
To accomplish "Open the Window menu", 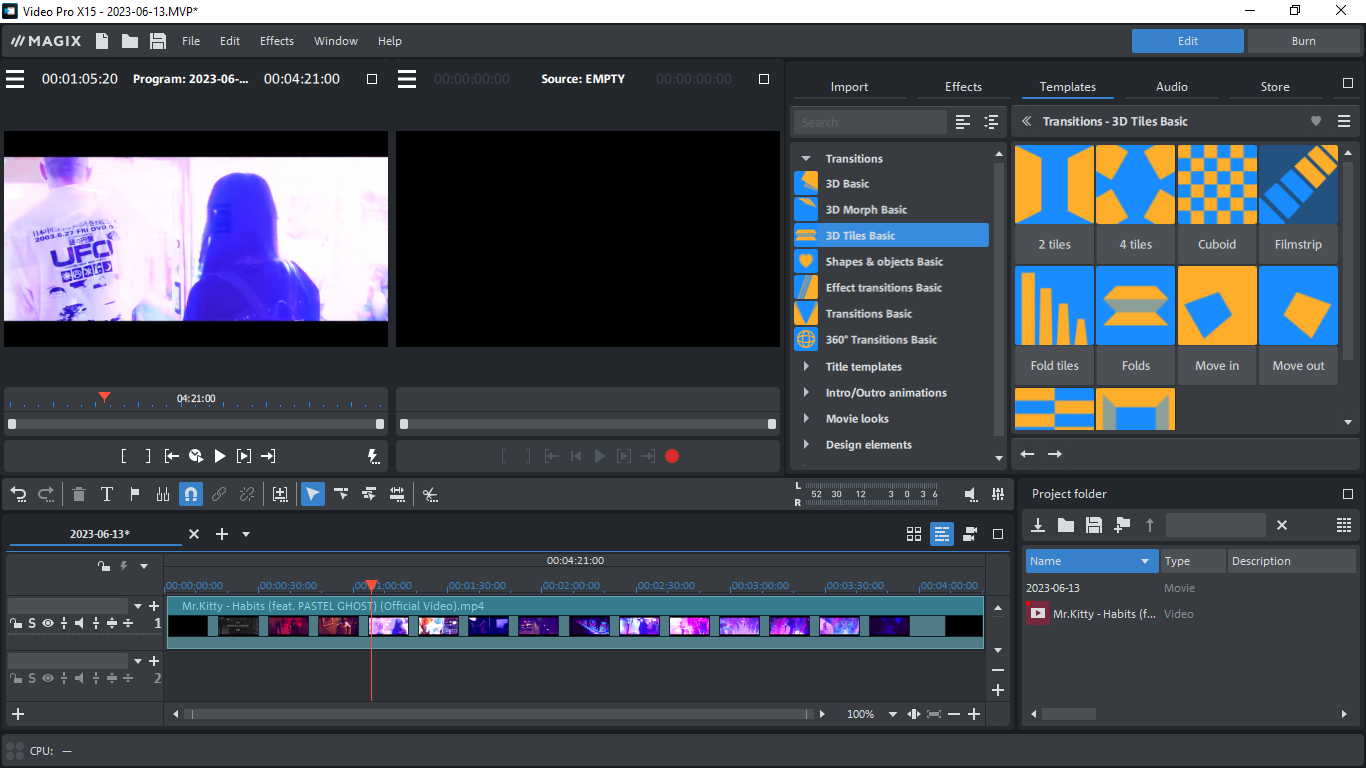I will 335,41.
